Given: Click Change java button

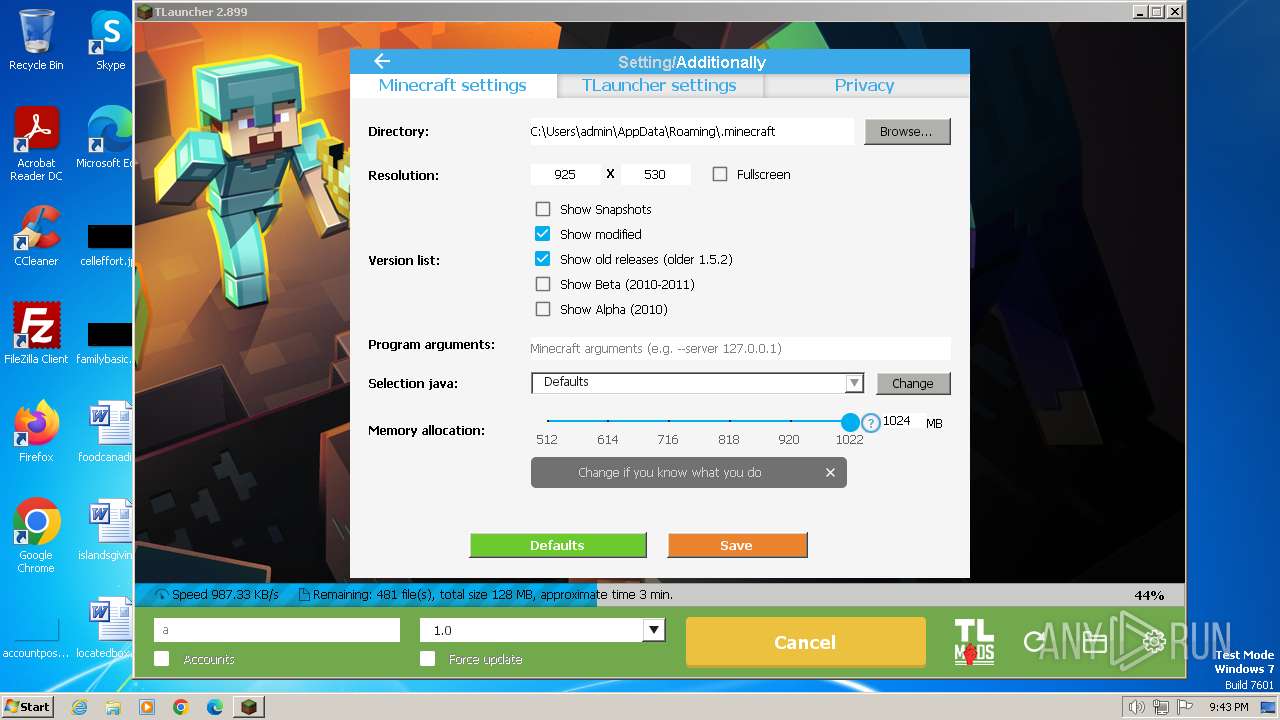Looking at the screenshot, I should pos(913,383).
